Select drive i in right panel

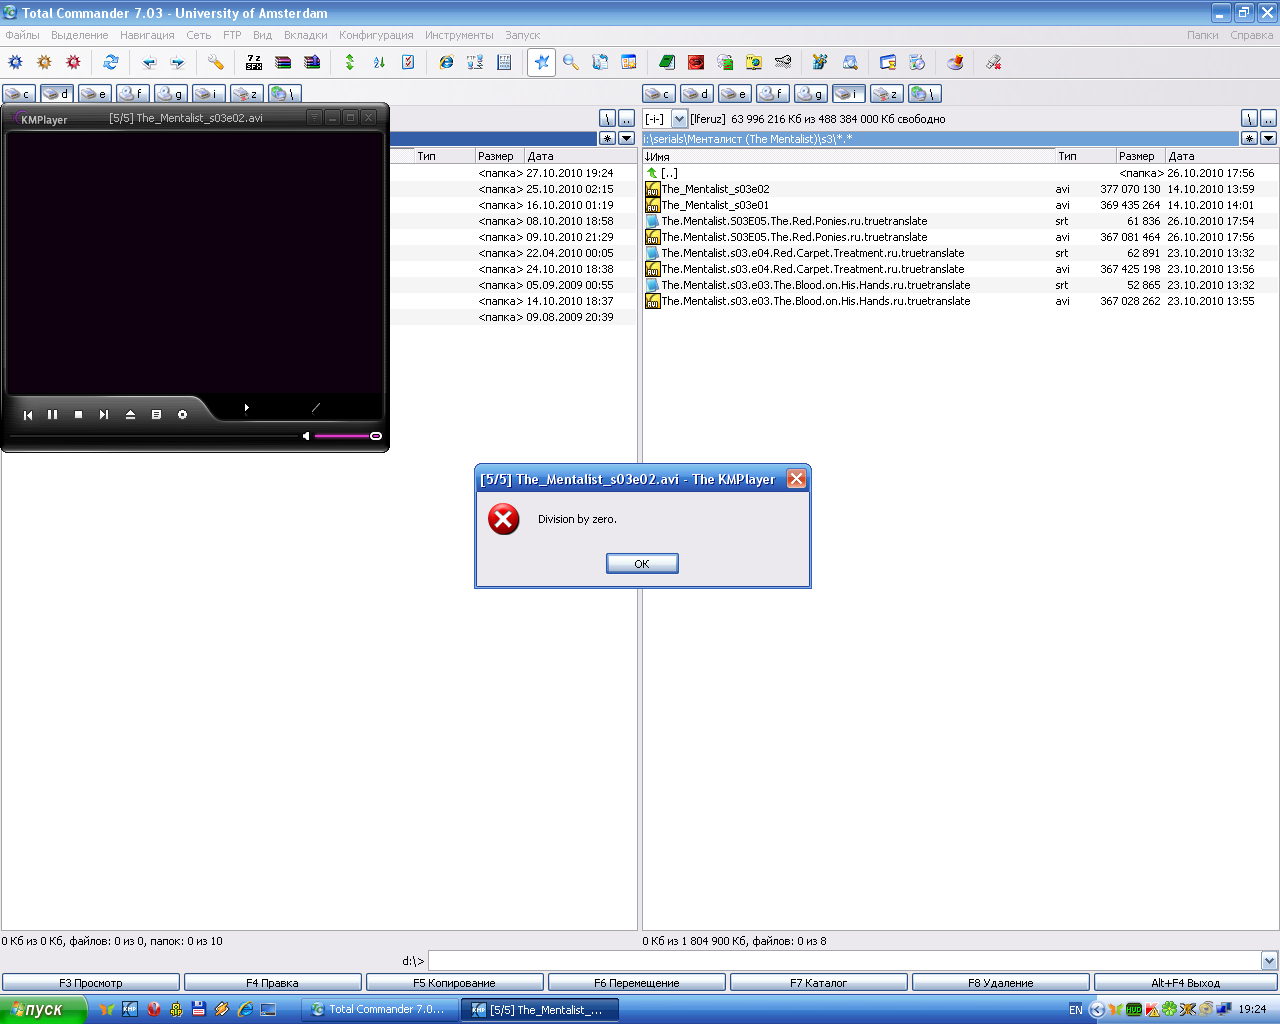(848, 93)
